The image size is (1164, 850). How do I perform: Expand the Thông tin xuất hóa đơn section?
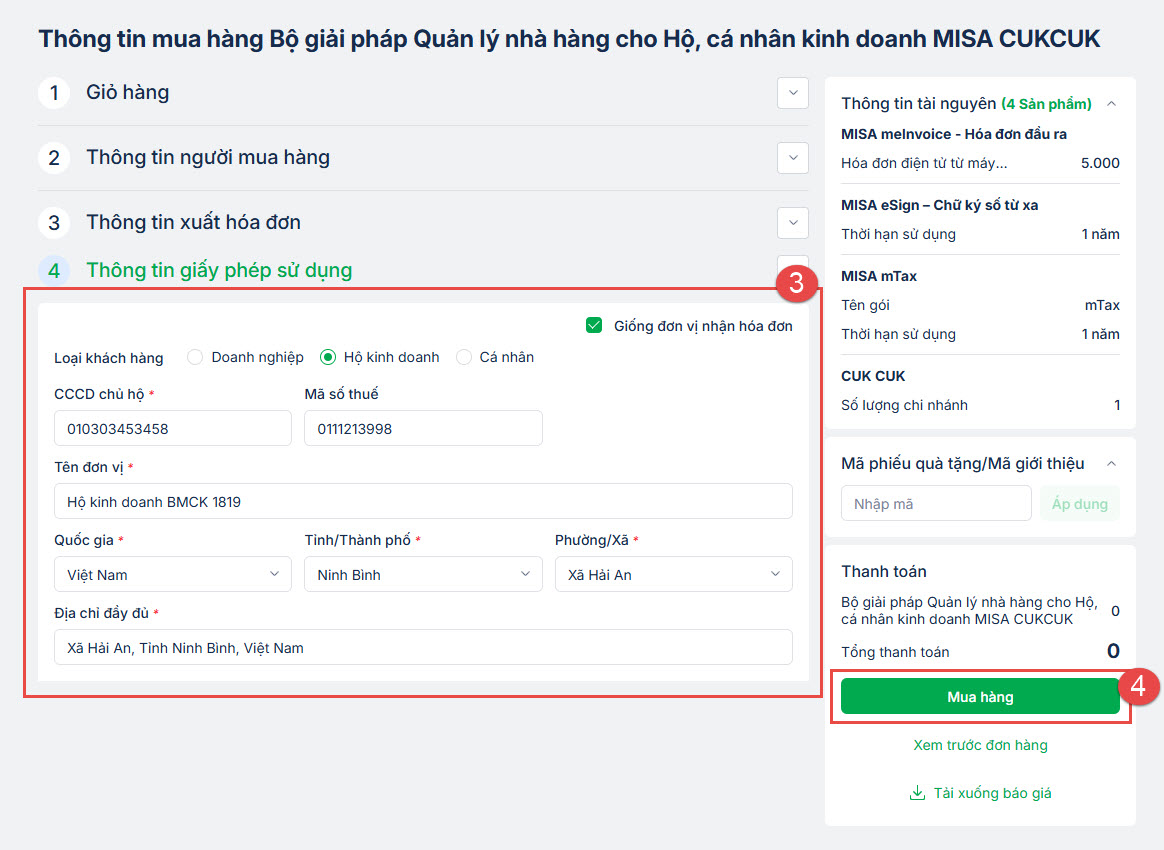[x=793, y=223]
